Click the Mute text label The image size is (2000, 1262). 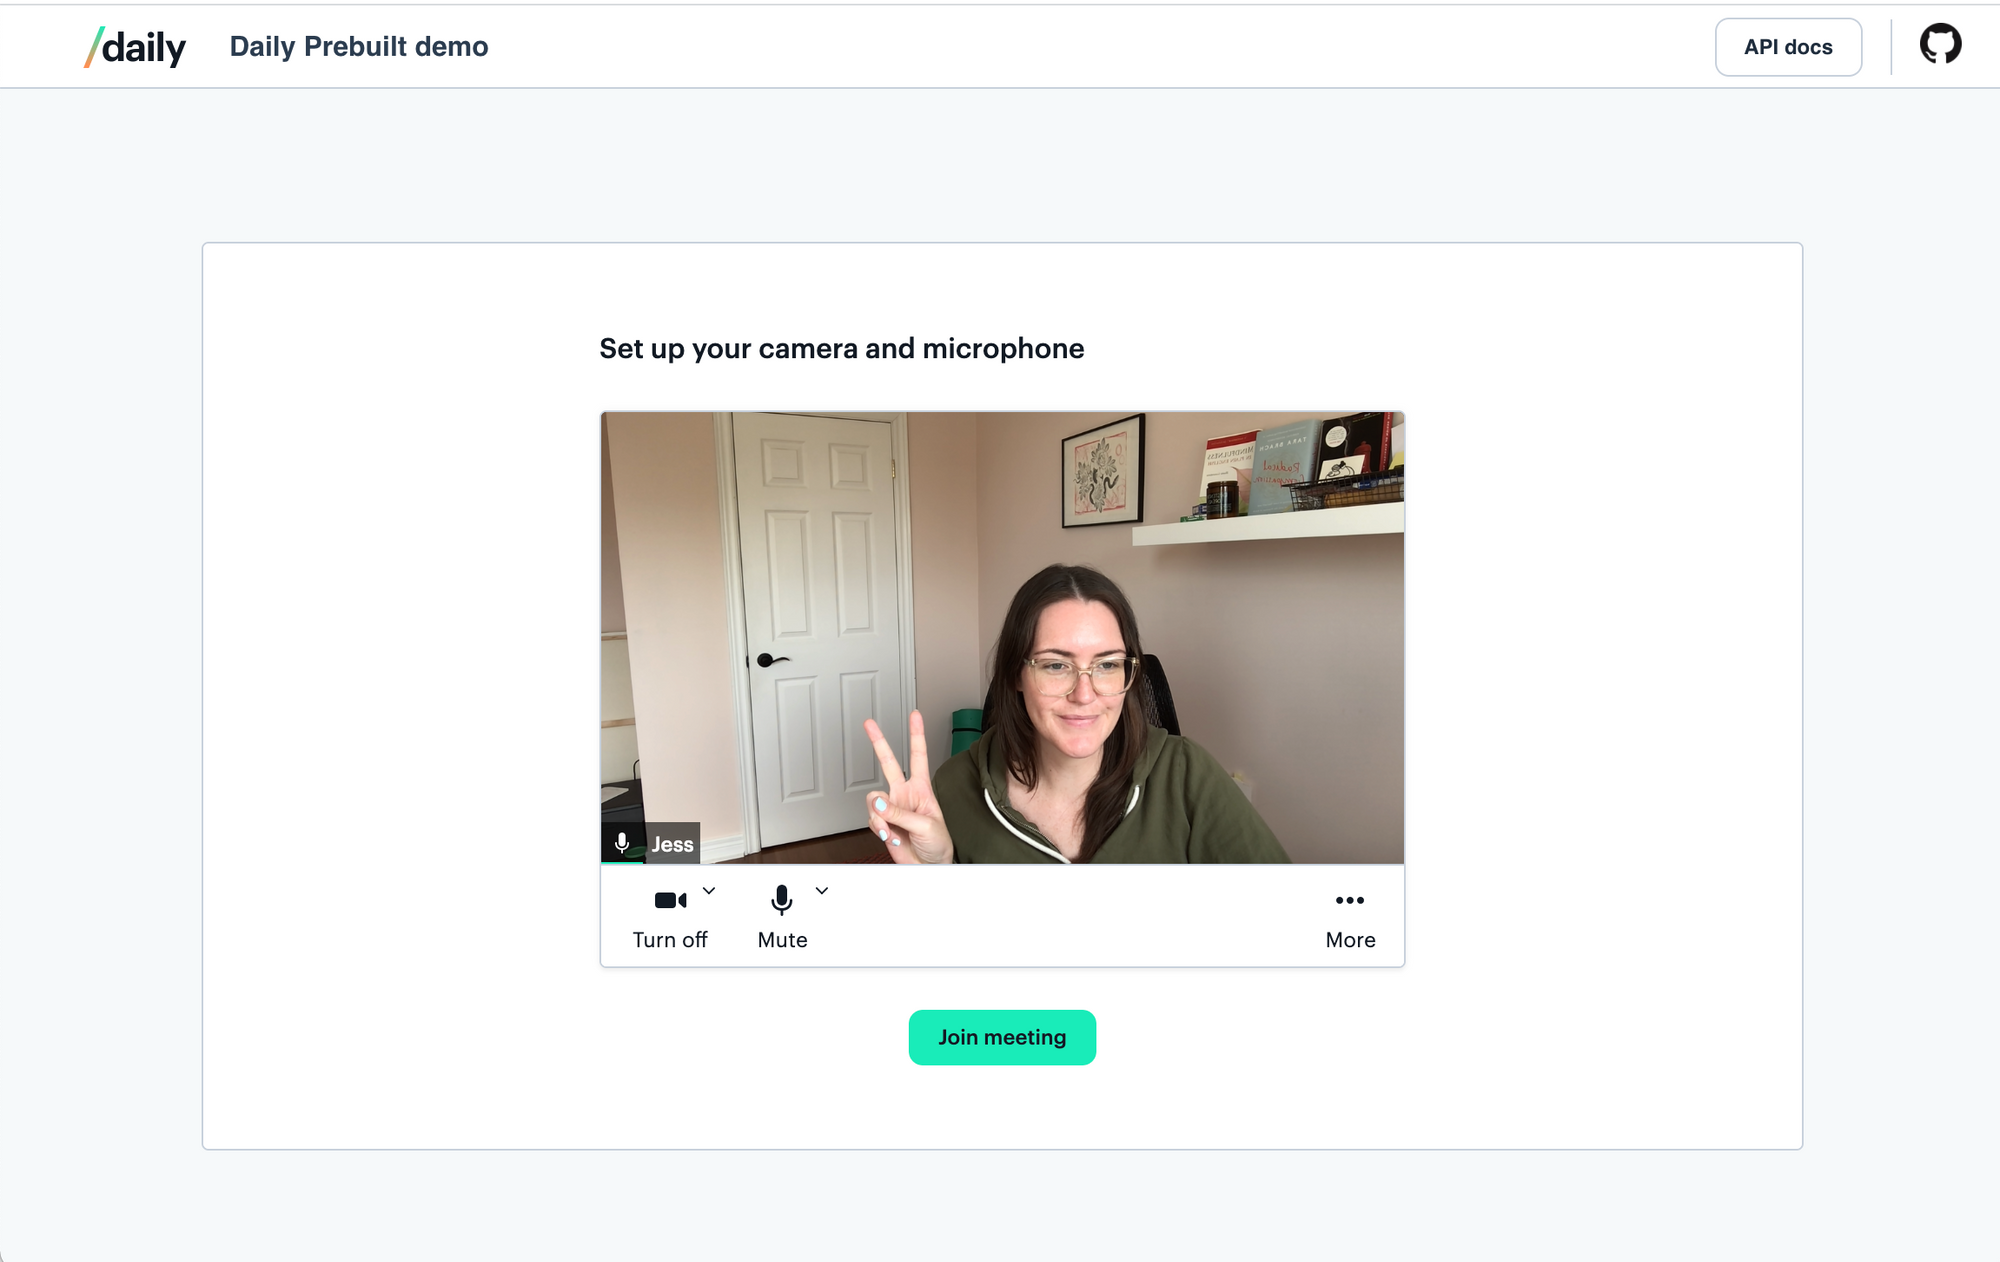pyautogui.click(x=782, y=940)
